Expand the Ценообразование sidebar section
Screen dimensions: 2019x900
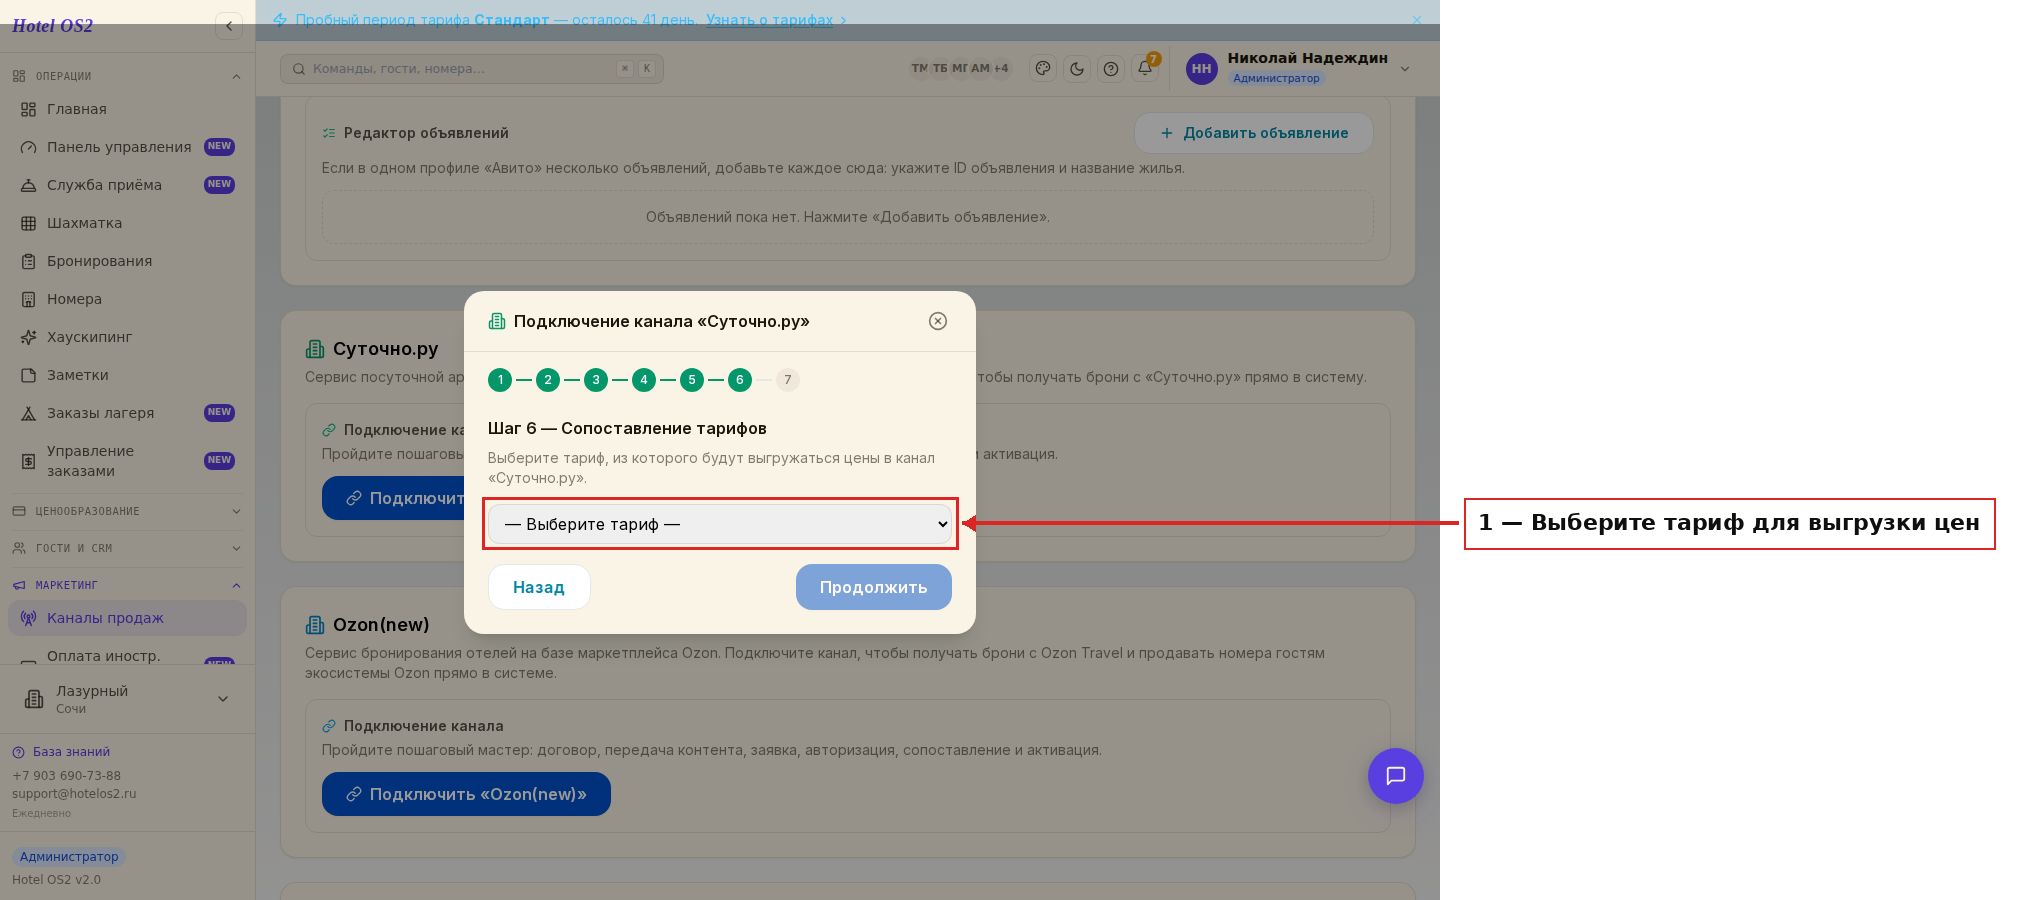pos(126,511)
